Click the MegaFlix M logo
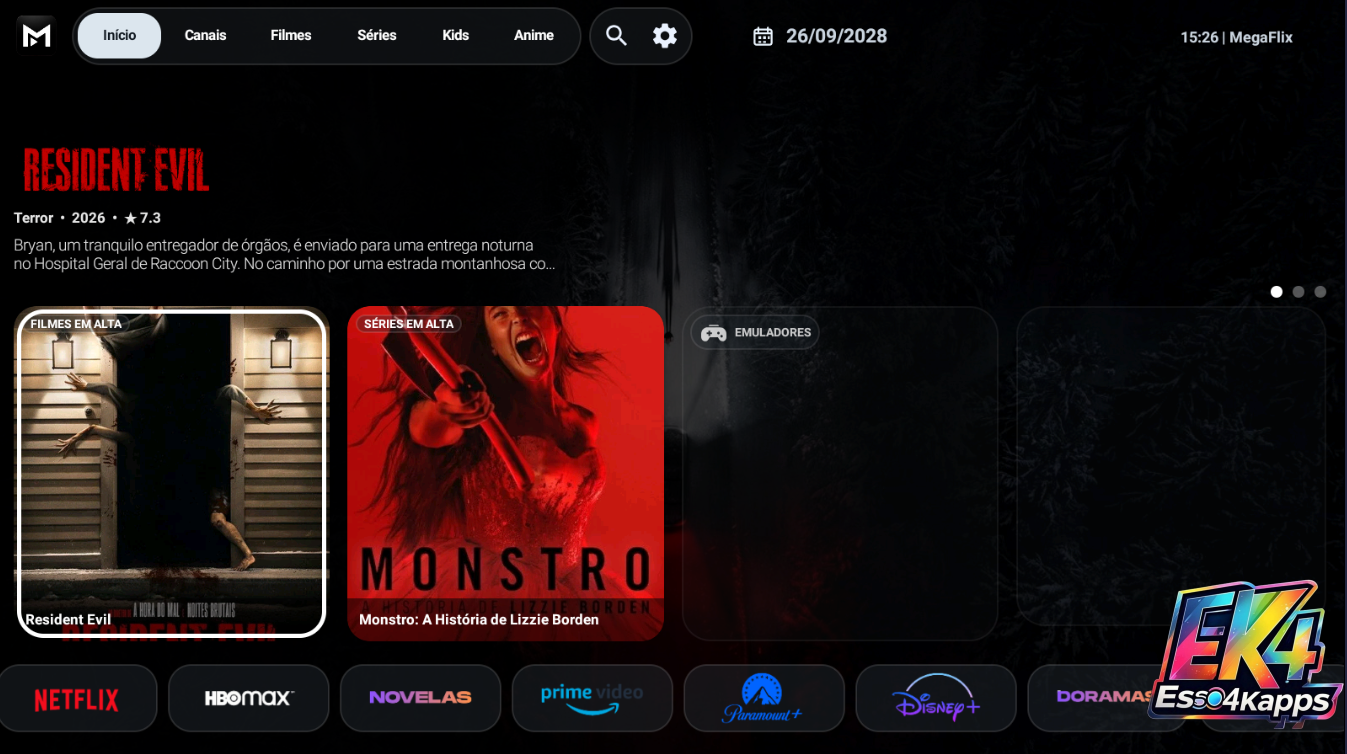 [37, 36]
